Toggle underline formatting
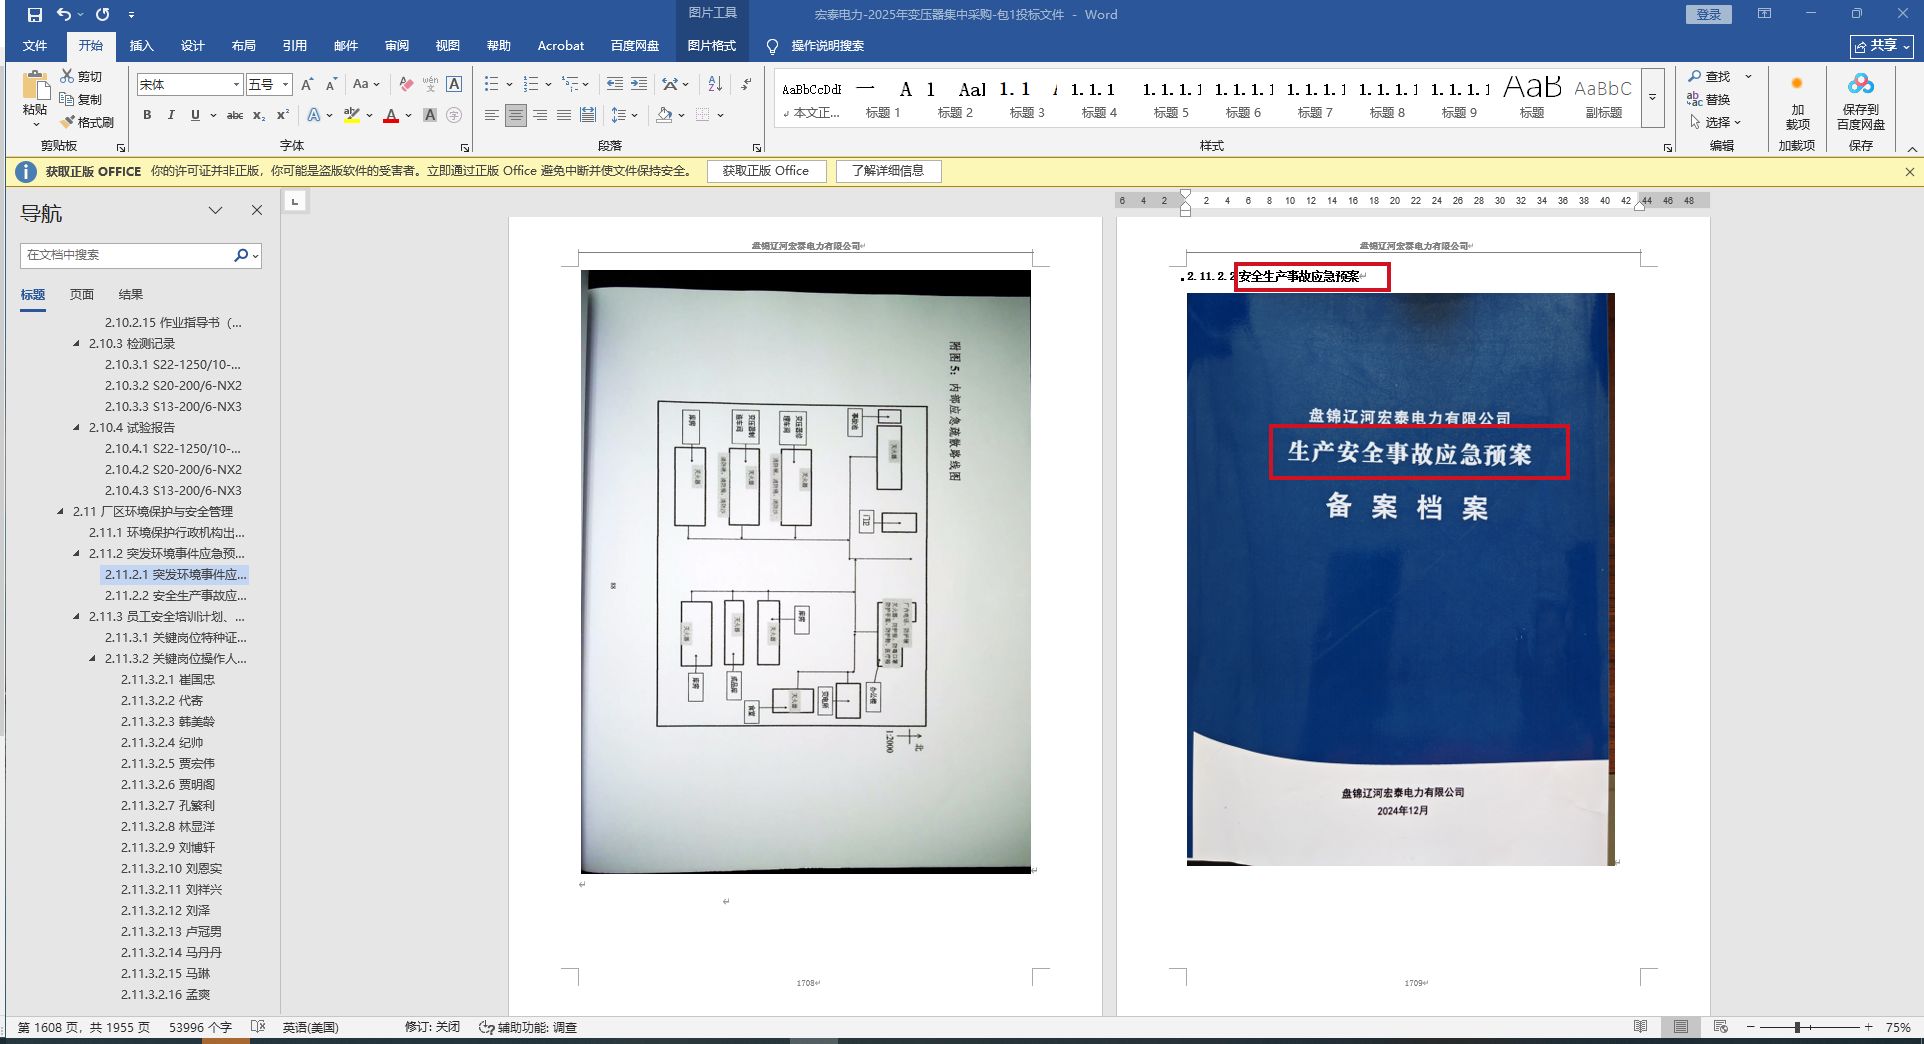The image size is (1924, 1044). point(195,115)
